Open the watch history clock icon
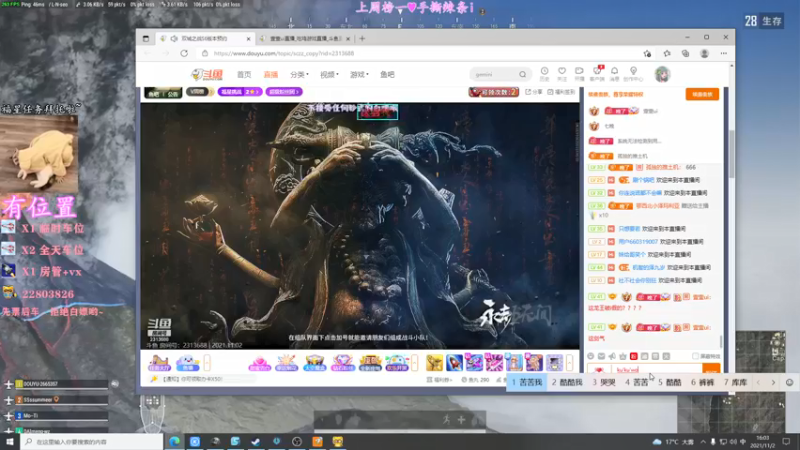The image size is (800, 450). [x=544, y=73]
